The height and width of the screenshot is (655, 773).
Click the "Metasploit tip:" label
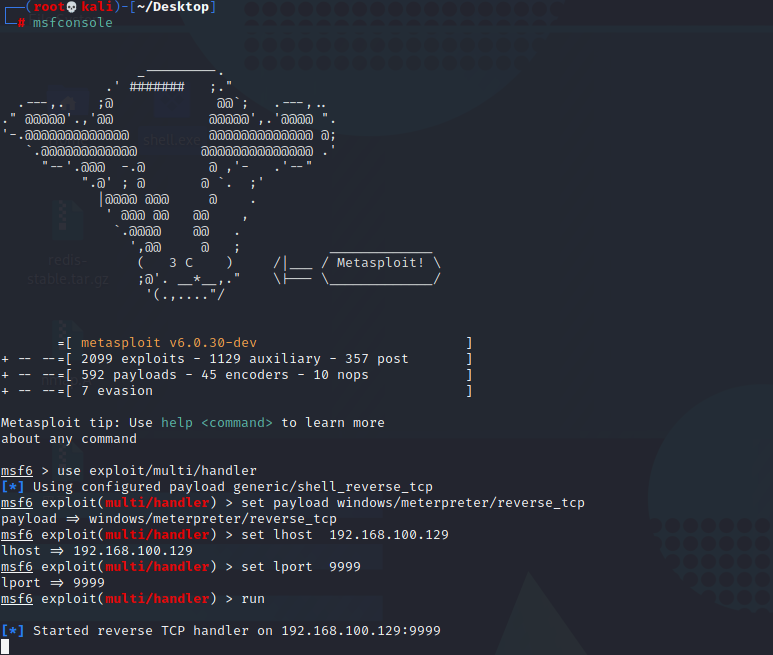coord(61,423)
